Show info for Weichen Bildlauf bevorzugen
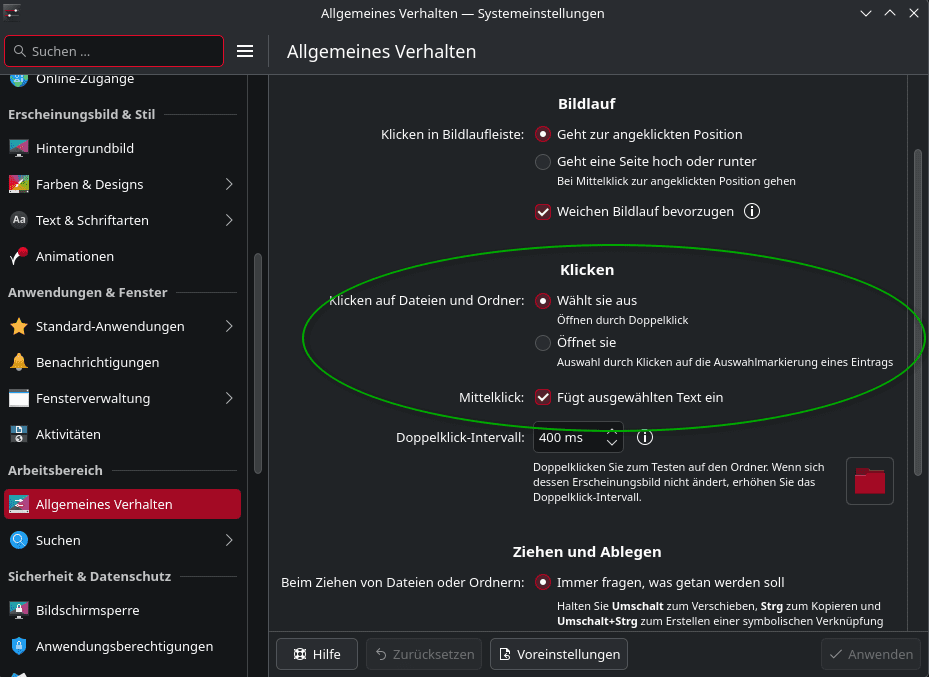The image size is (929, 677). pos(753,211)
